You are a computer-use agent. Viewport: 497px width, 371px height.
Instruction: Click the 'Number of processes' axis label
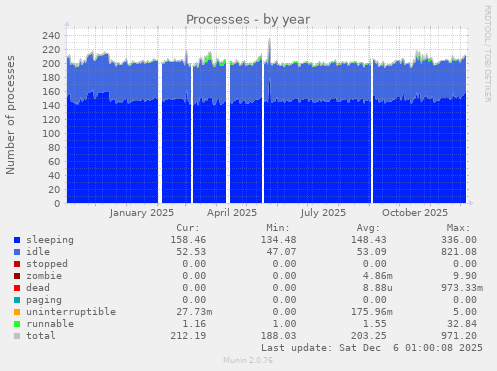[x=10, y=115]
